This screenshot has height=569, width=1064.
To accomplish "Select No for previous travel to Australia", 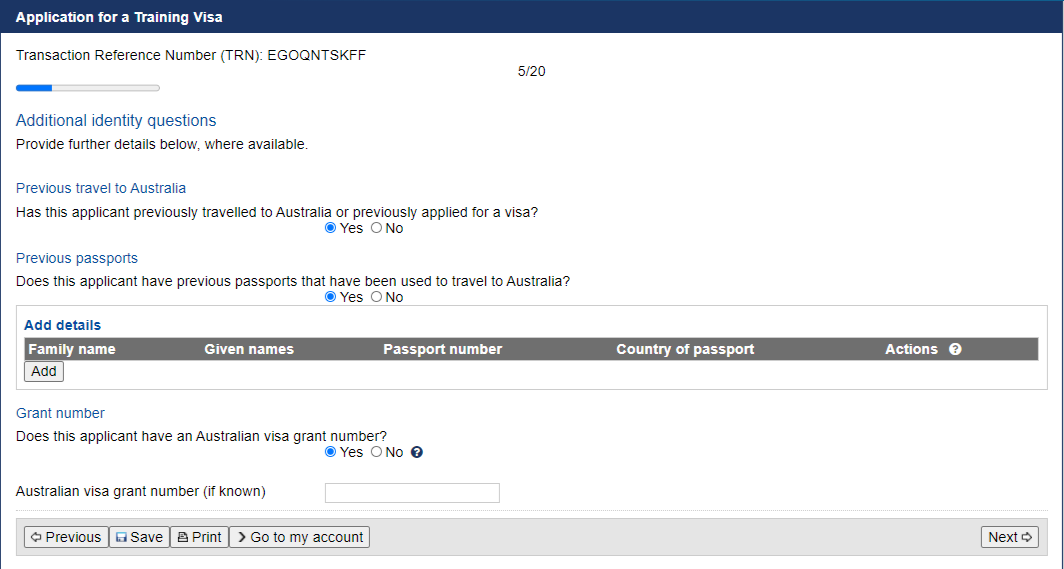I will tap(377, 228).
